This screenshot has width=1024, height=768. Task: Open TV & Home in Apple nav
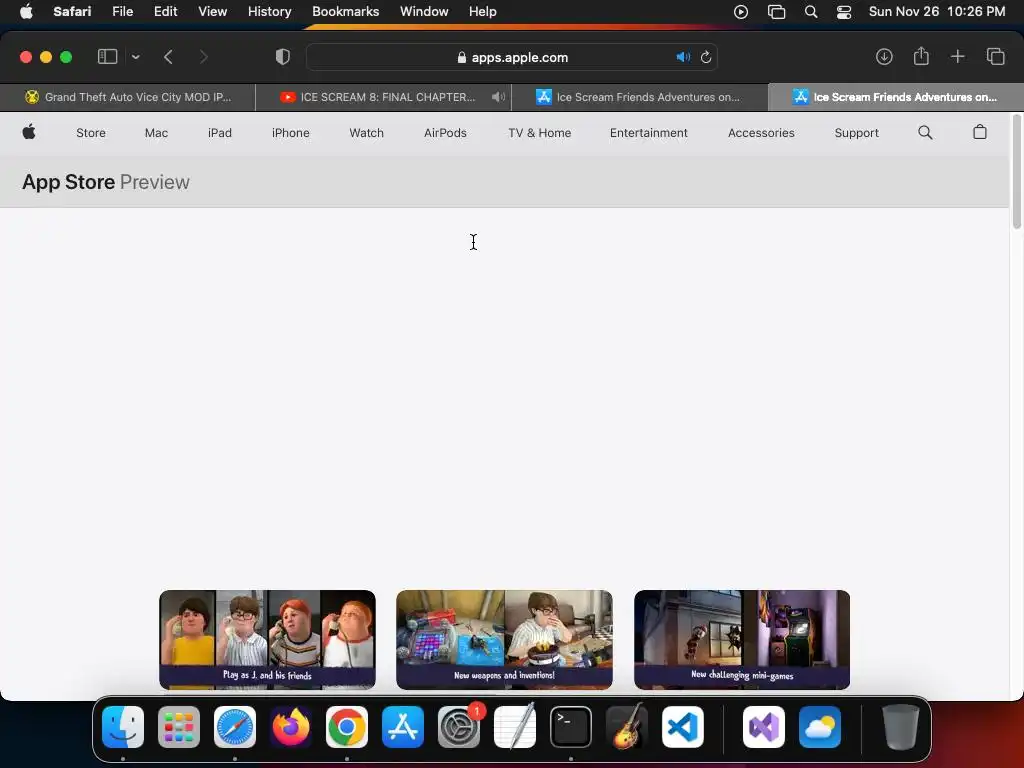pyautogui.click(x=539, y=133)
